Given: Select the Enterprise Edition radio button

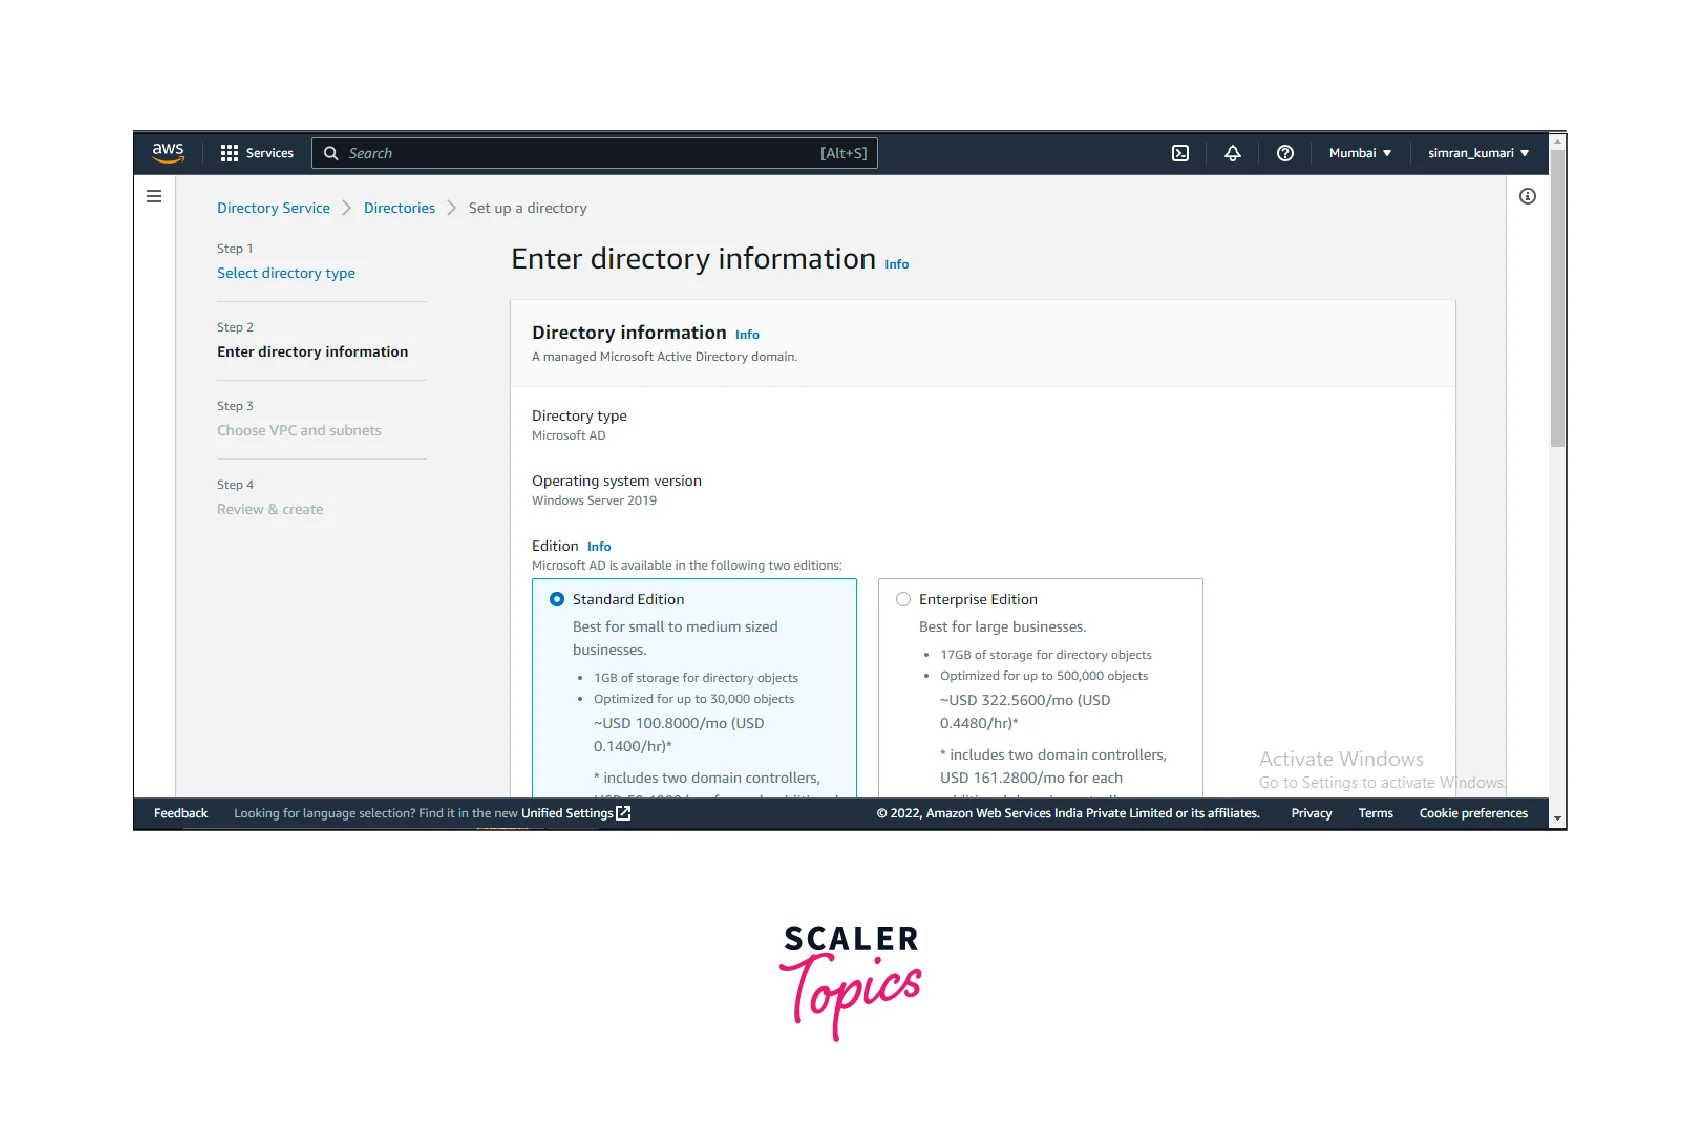Looking at the screenshot, I should (x=903, y=599).
